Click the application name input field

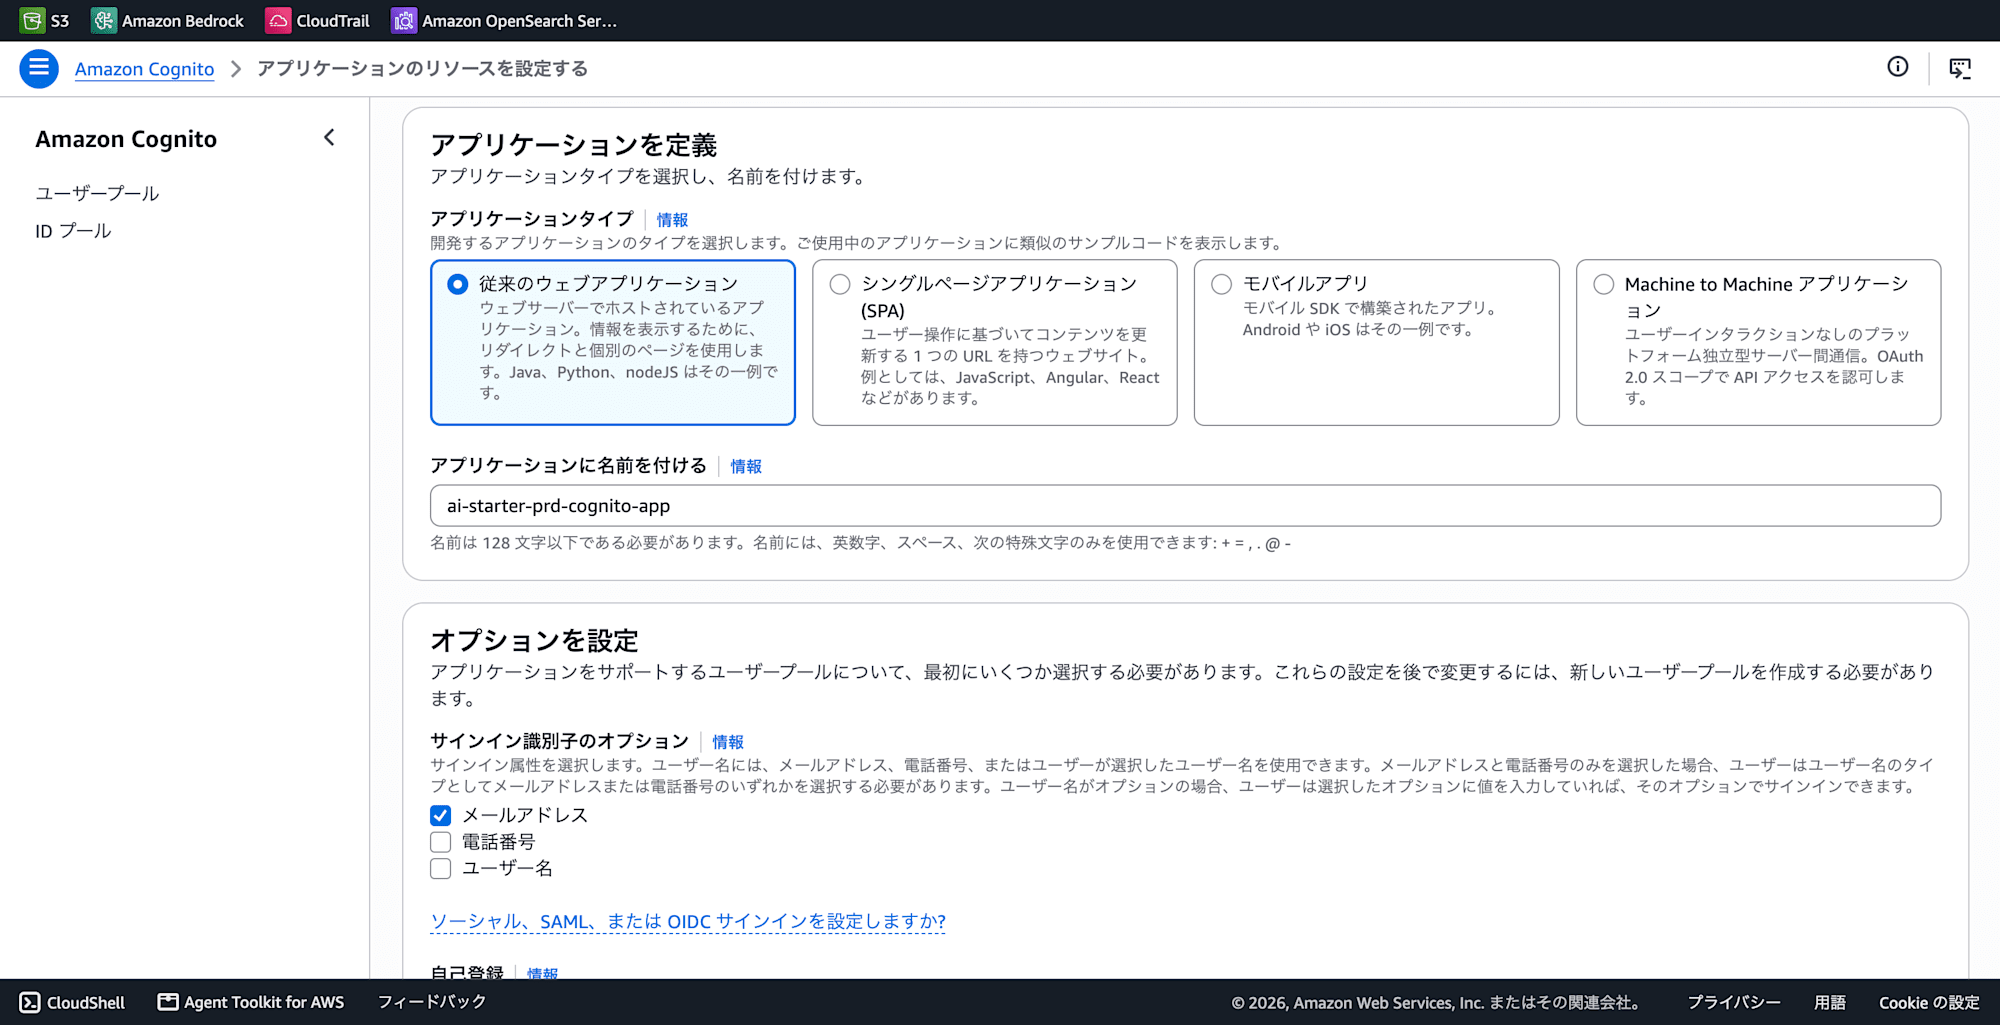1185,506
